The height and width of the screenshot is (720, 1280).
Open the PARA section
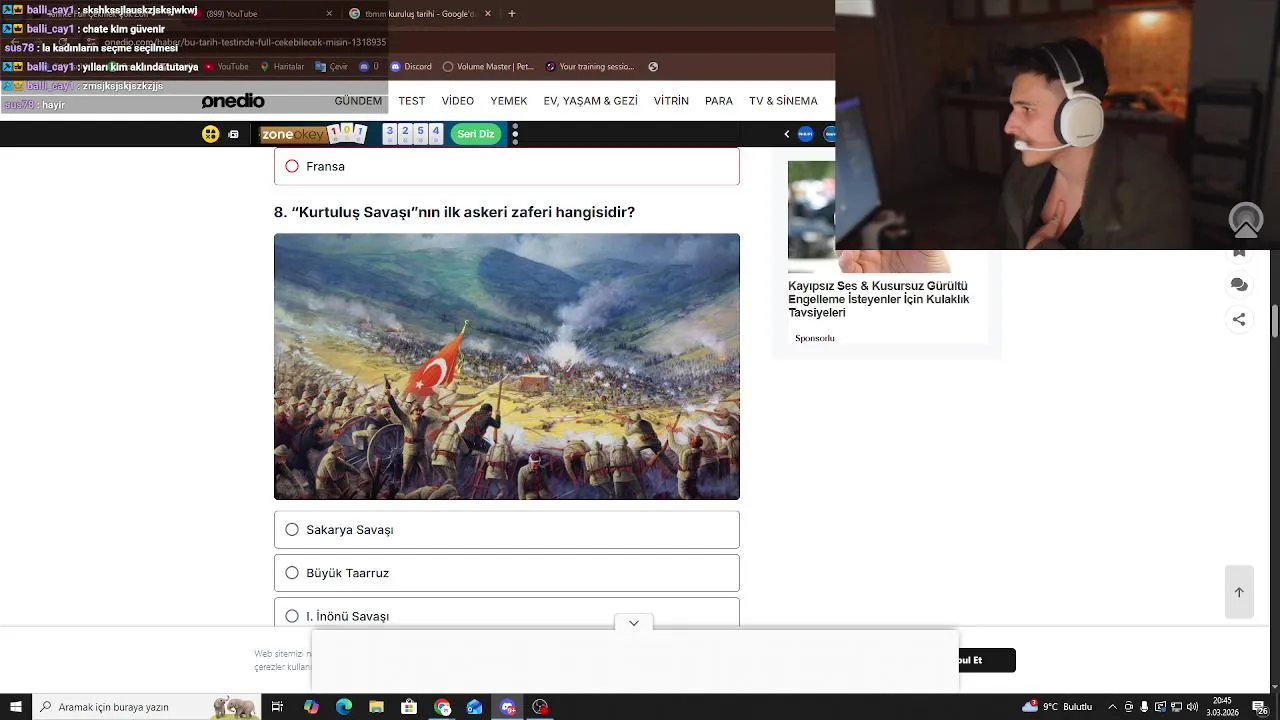tap(718, 101)
